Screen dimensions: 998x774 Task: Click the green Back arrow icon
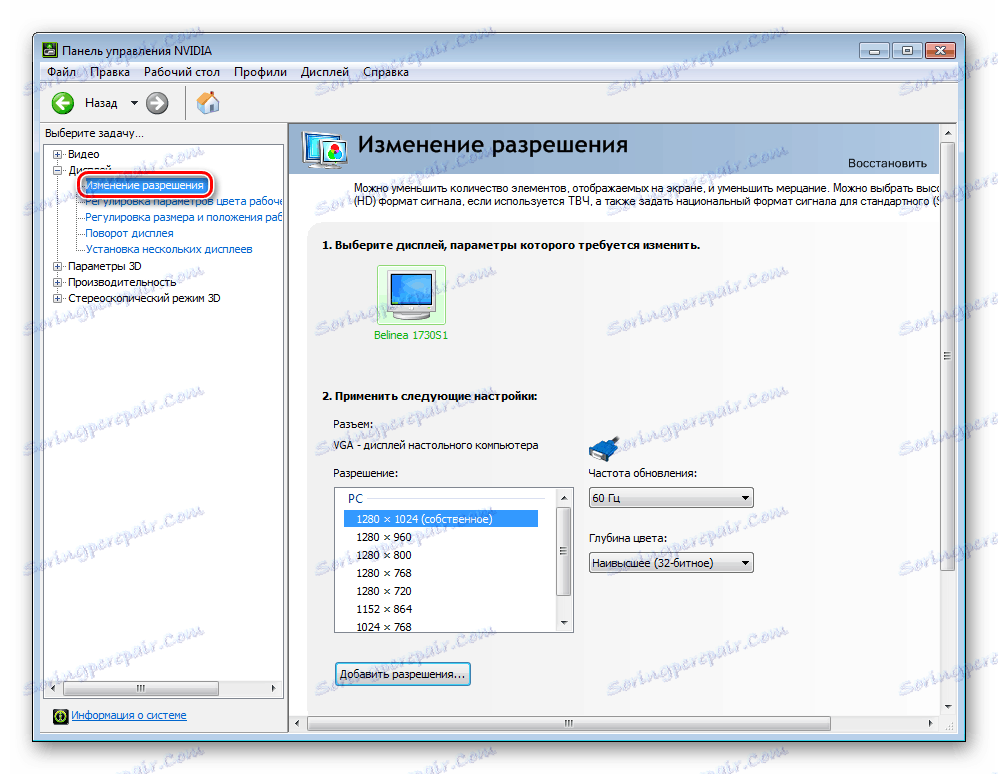(62, 102)
